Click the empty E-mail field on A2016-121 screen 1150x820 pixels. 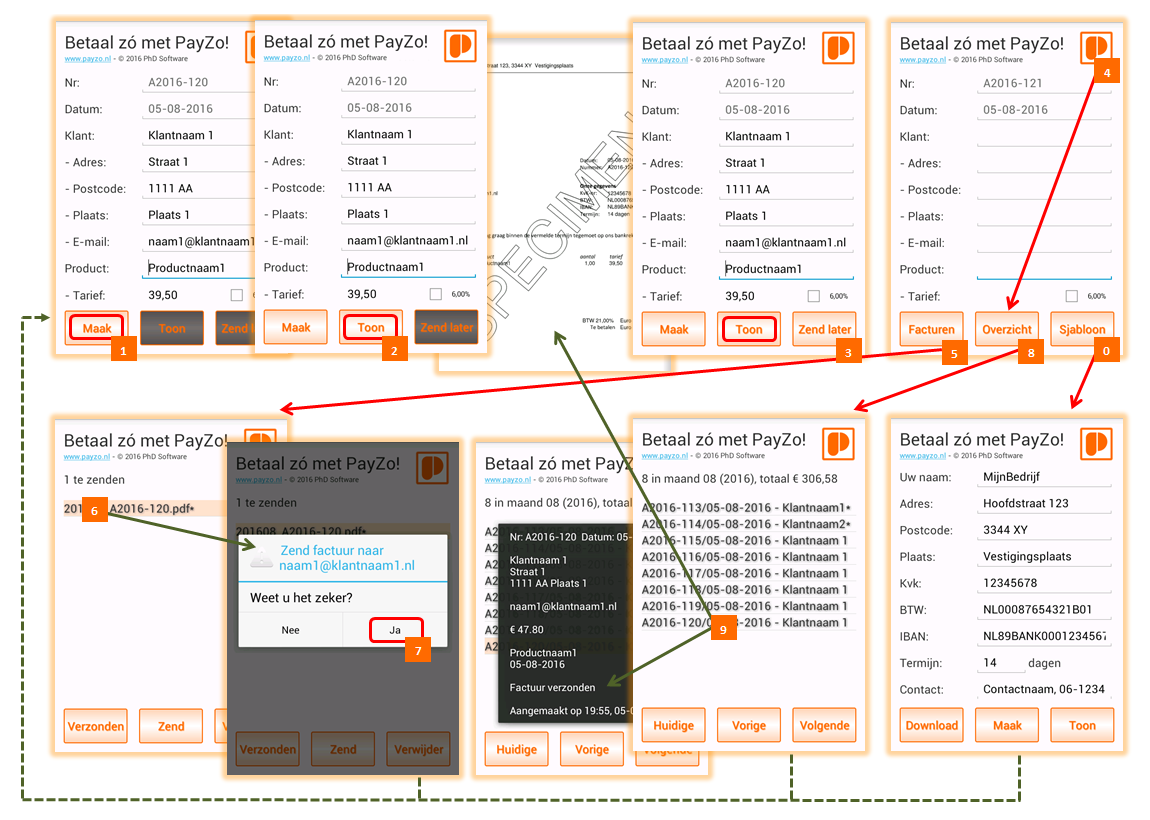click(1044, 243)
